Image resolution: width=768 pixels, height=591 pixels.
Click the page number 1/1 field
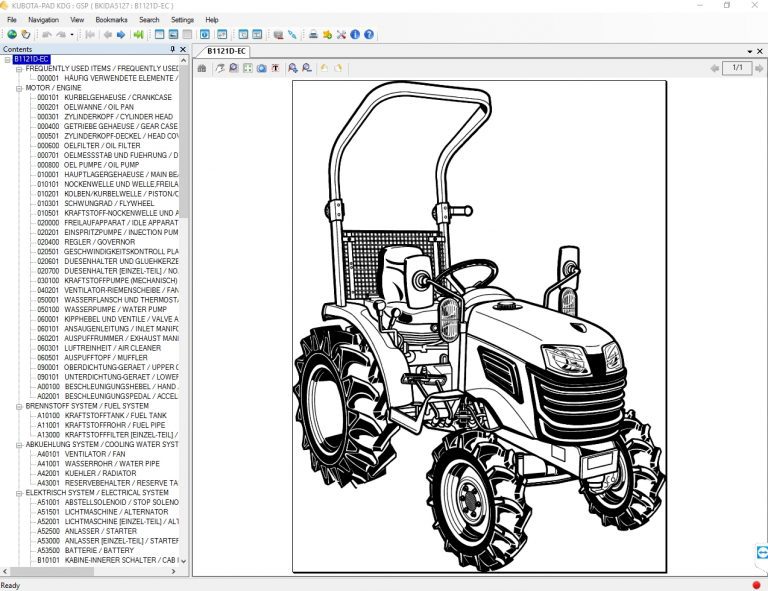[737, 68]
